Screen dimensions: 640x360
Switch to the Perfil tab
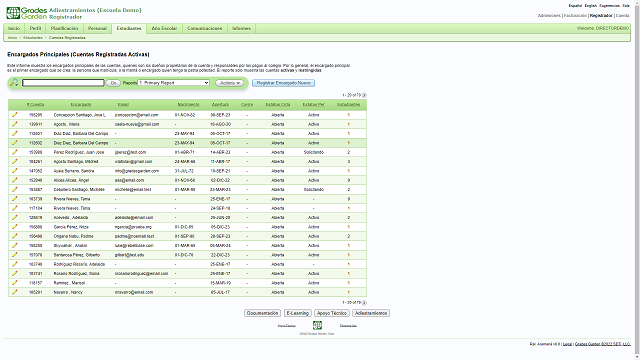(x=36, y=29)
